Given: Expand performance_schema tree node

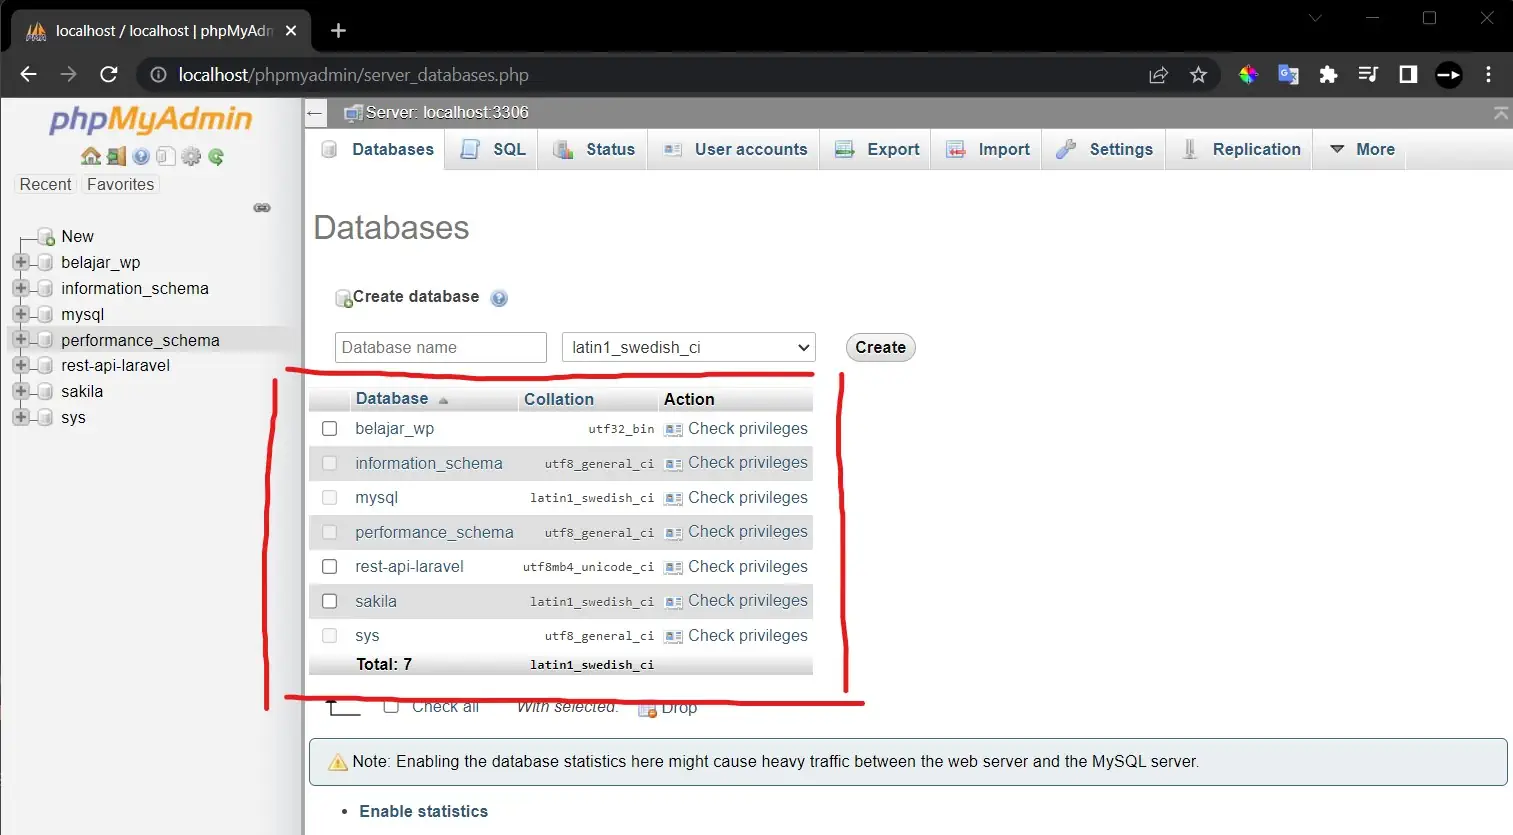Looking at the screenshot, I should coord(20,340).
